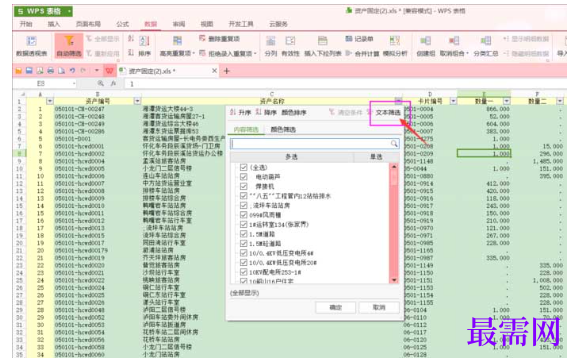
Task: Click the 排序 sort button
Action: tap(144, 46)
